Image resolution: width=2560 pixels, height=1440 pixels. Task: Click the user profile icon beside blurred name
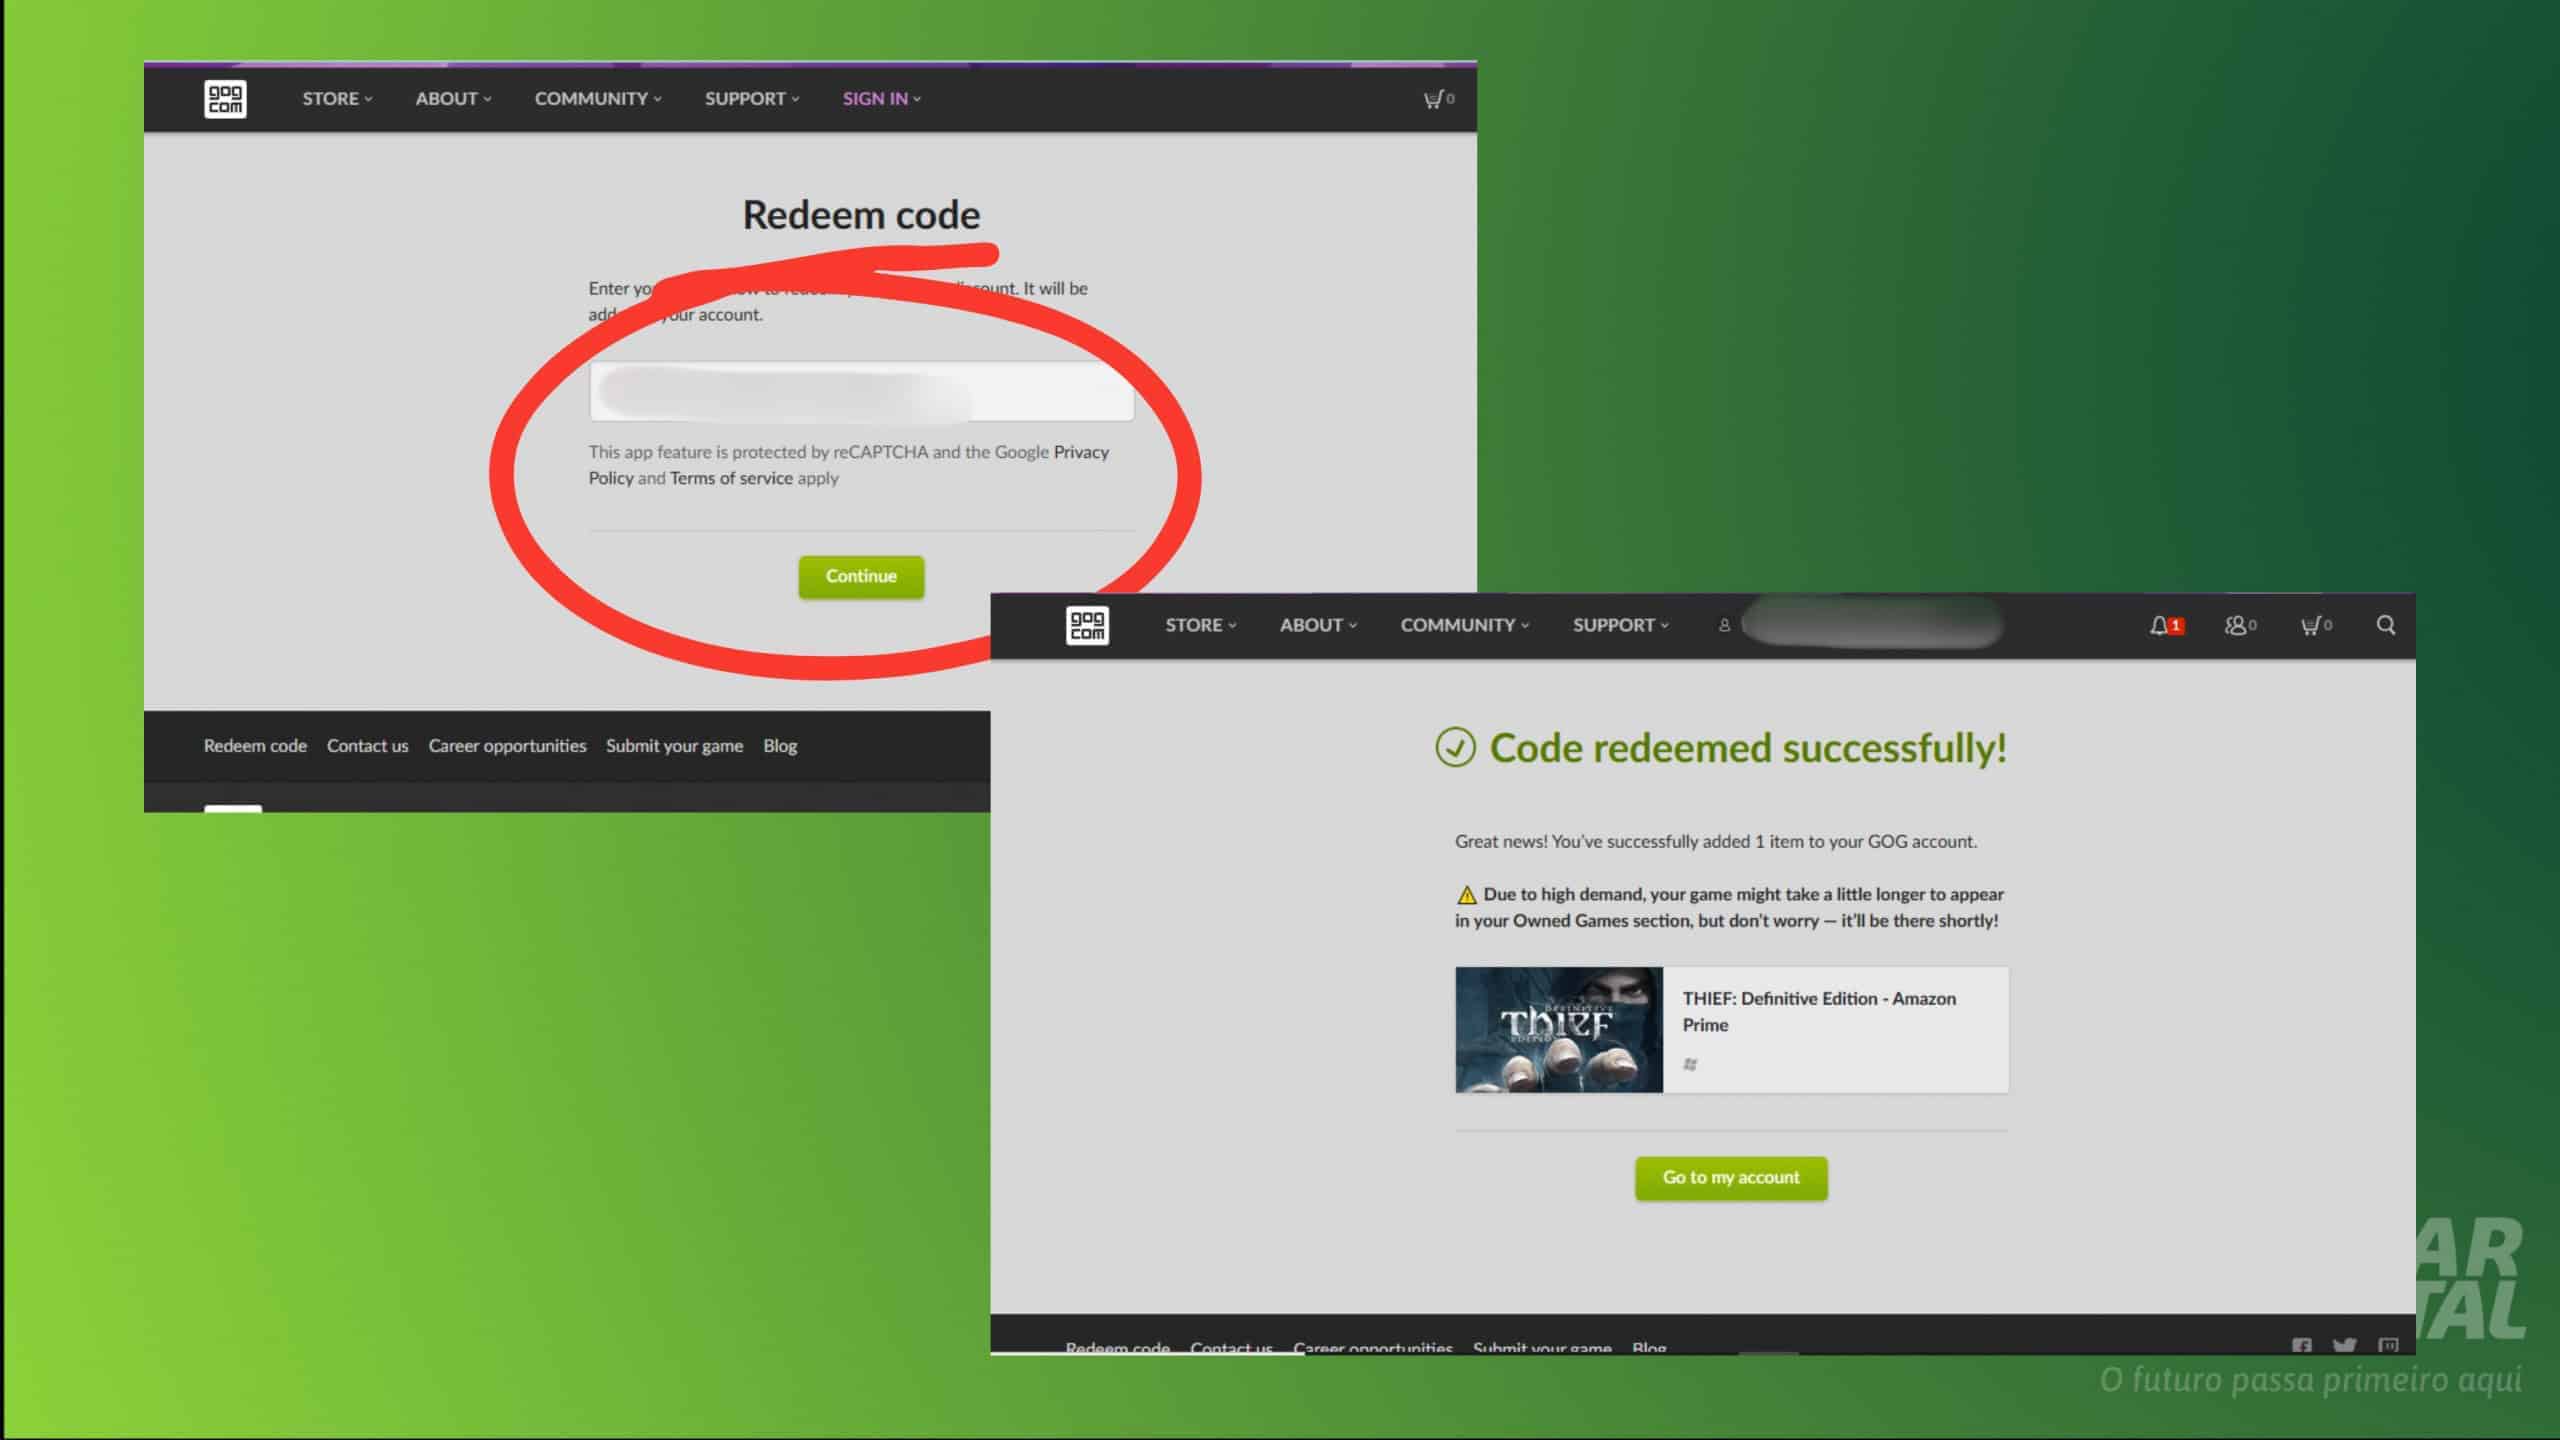1724,625
